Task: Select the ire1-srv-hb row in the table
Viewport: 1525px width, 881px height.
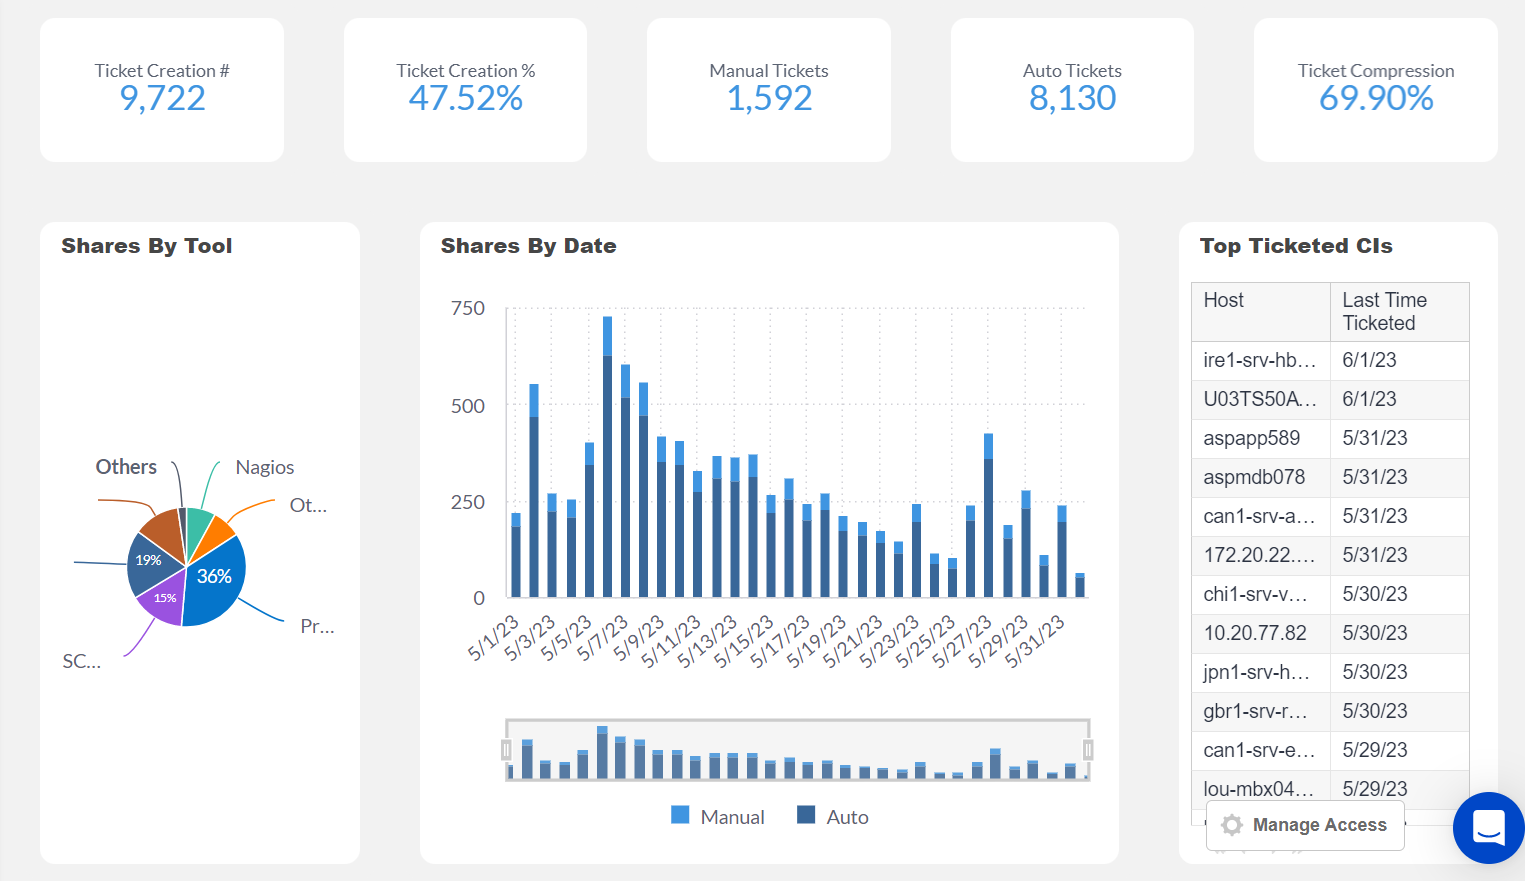Action: pyautogui.click(x=1258, y=360)
